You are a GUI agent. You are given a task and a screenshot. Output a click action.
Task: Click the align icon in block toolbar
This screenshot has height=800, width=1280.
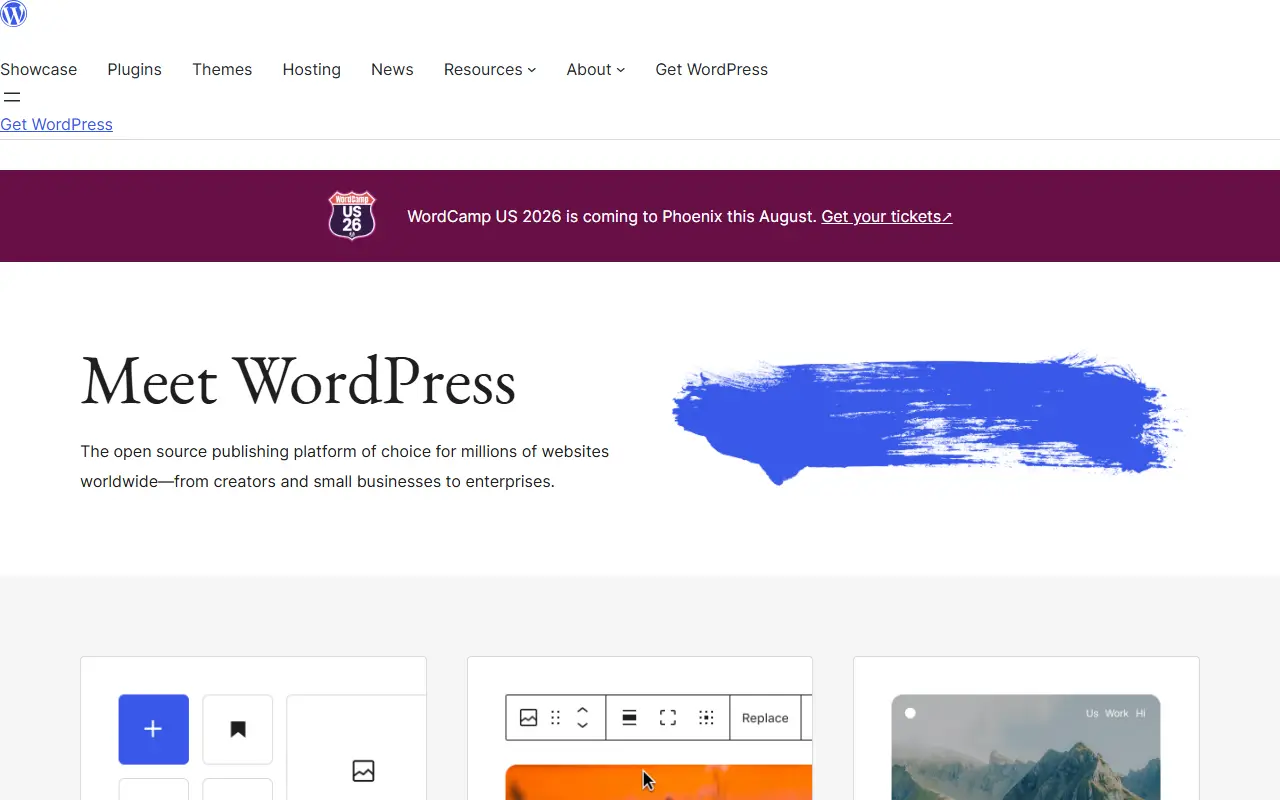tap(629, 718)
